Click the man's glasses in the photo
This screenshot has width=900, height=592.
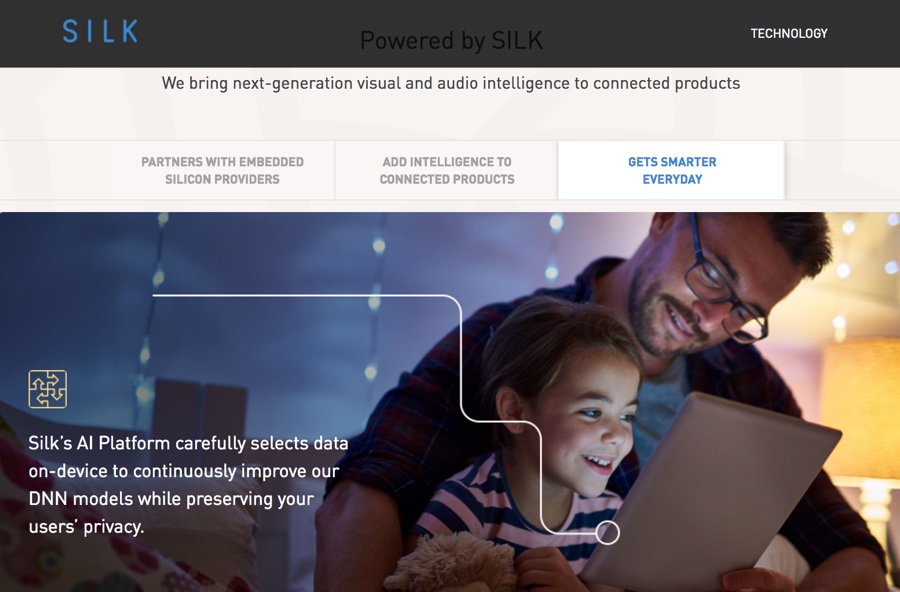click(x=726, y=287)
